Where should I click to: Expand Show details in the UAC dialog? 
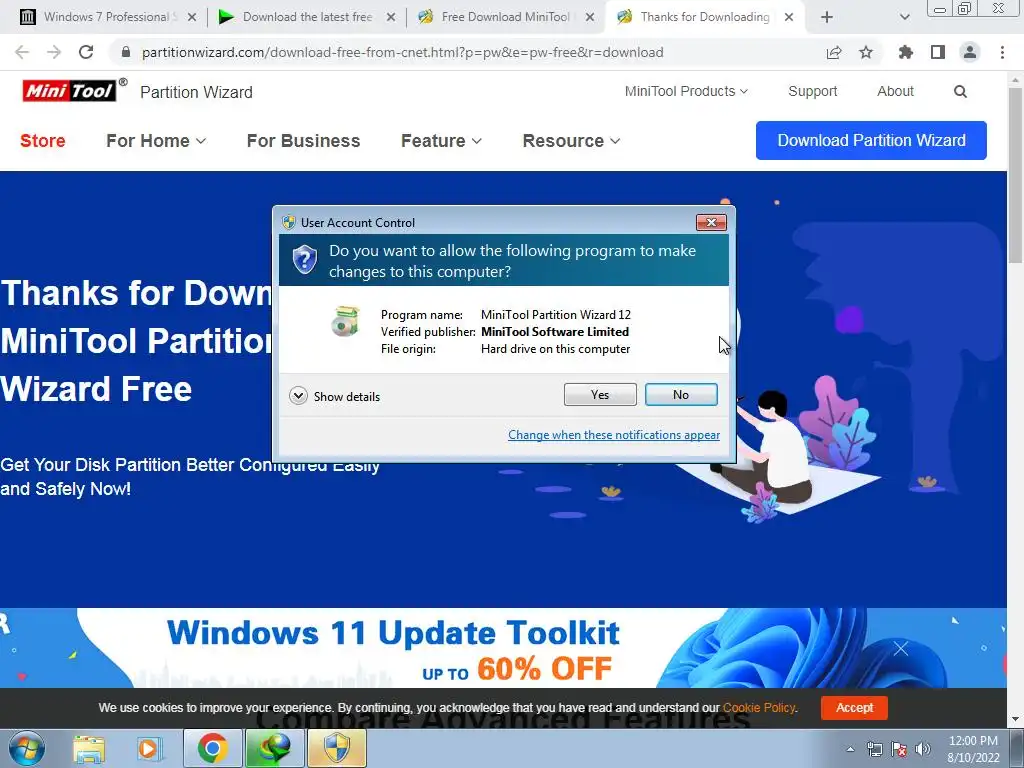pyautogui.click(x=334, y=396)
